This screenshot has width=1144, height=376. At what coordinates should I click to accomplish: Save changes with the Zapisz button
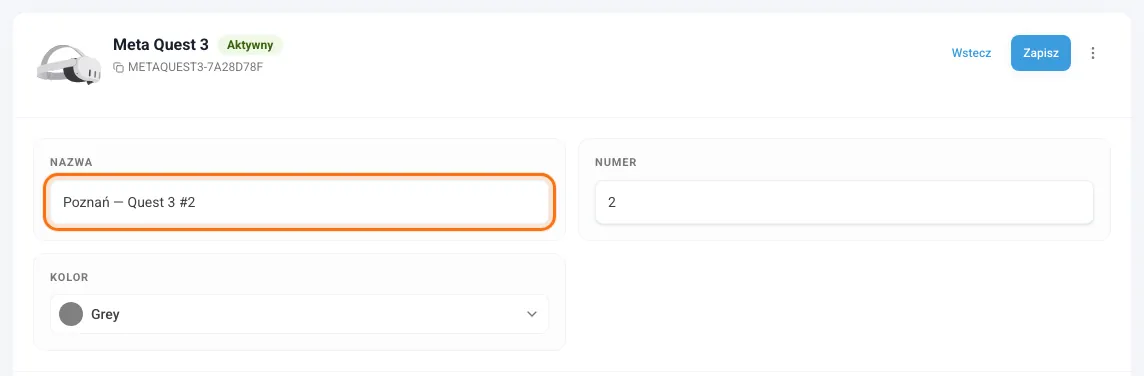pyautogui.click(x=1040, y=53)
